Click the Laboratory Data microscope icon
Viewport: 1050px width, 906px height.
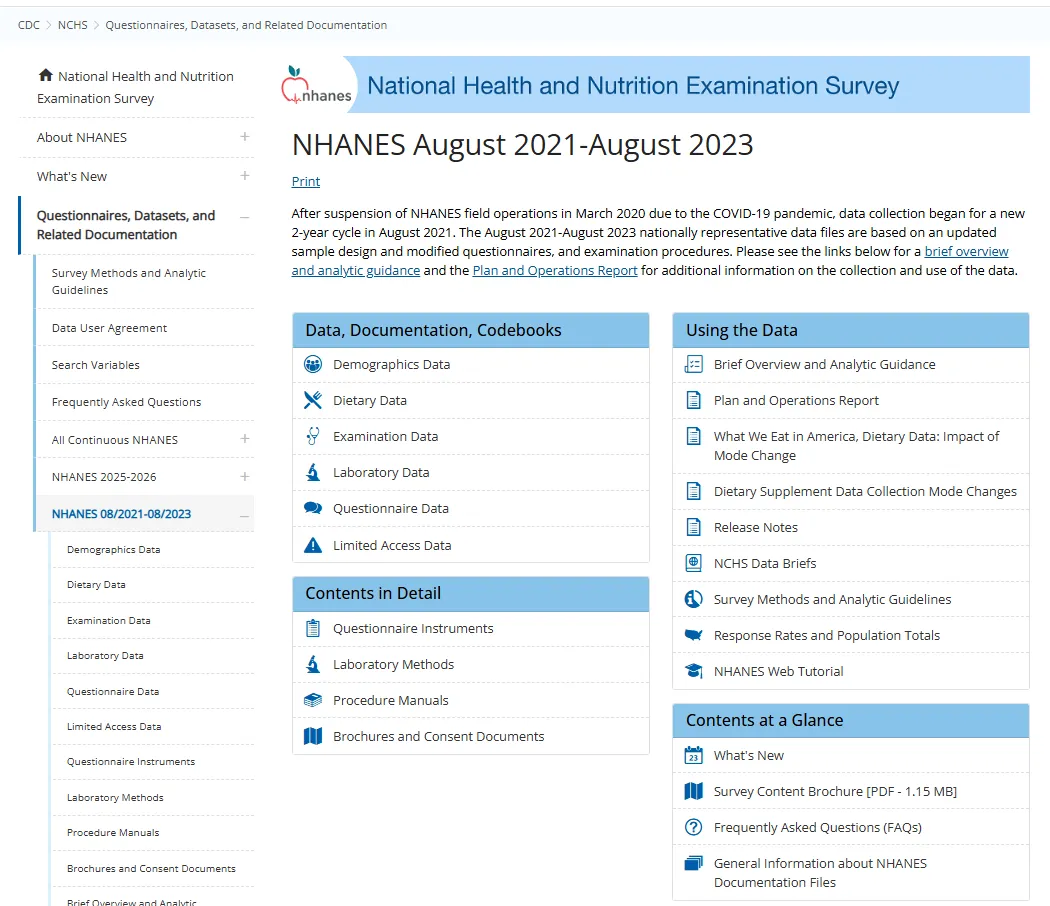tap(313, 473)
